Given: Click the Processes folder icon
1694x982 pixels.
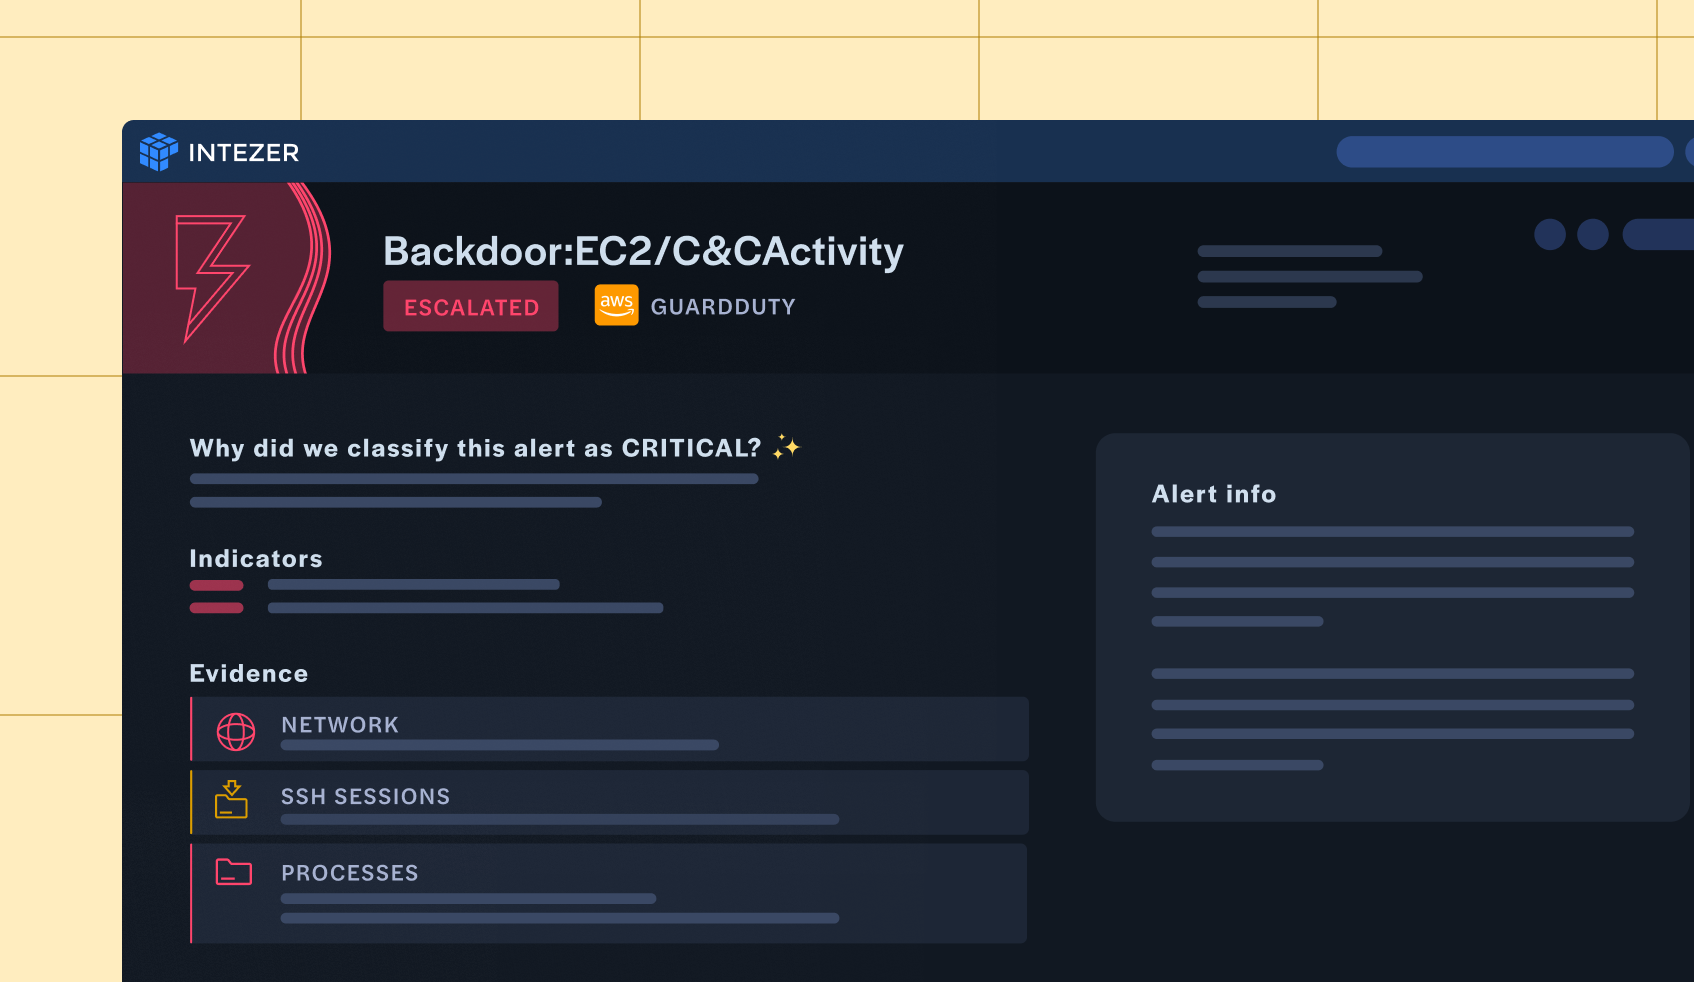Looking at the screenshot, I should [234, 872].
